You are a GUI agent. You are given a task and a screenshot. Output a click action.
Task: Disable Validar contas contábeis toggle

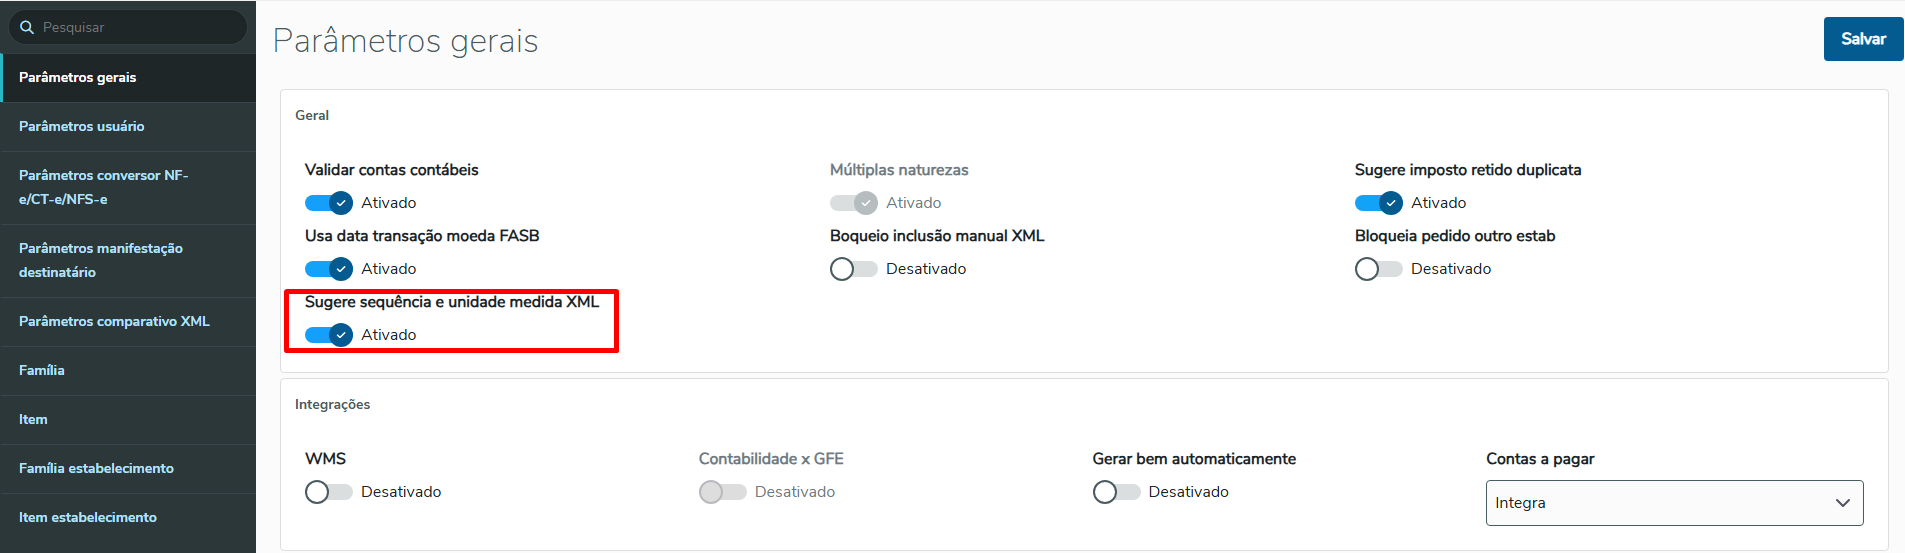[x=329, y=203]
